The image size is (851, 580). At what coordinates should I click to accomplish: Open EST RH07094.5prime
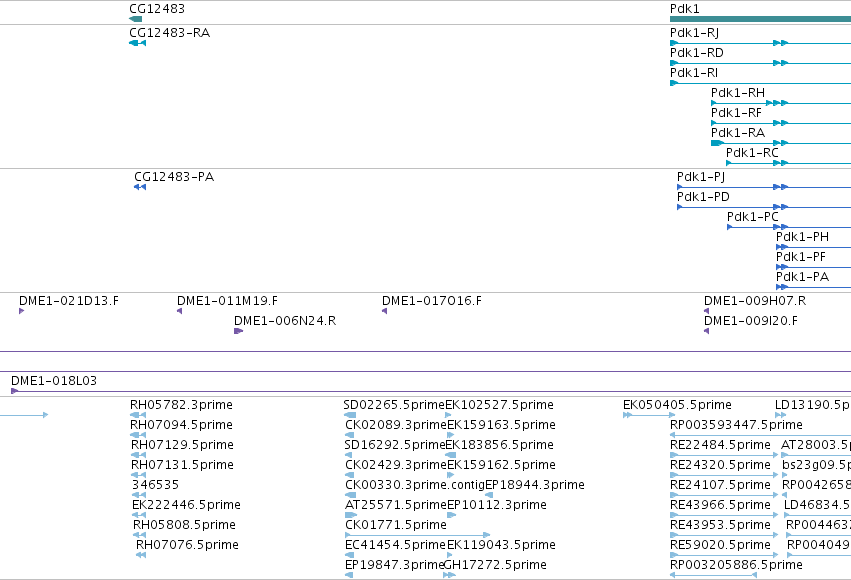pyautogui.click(x=181, y=425)
